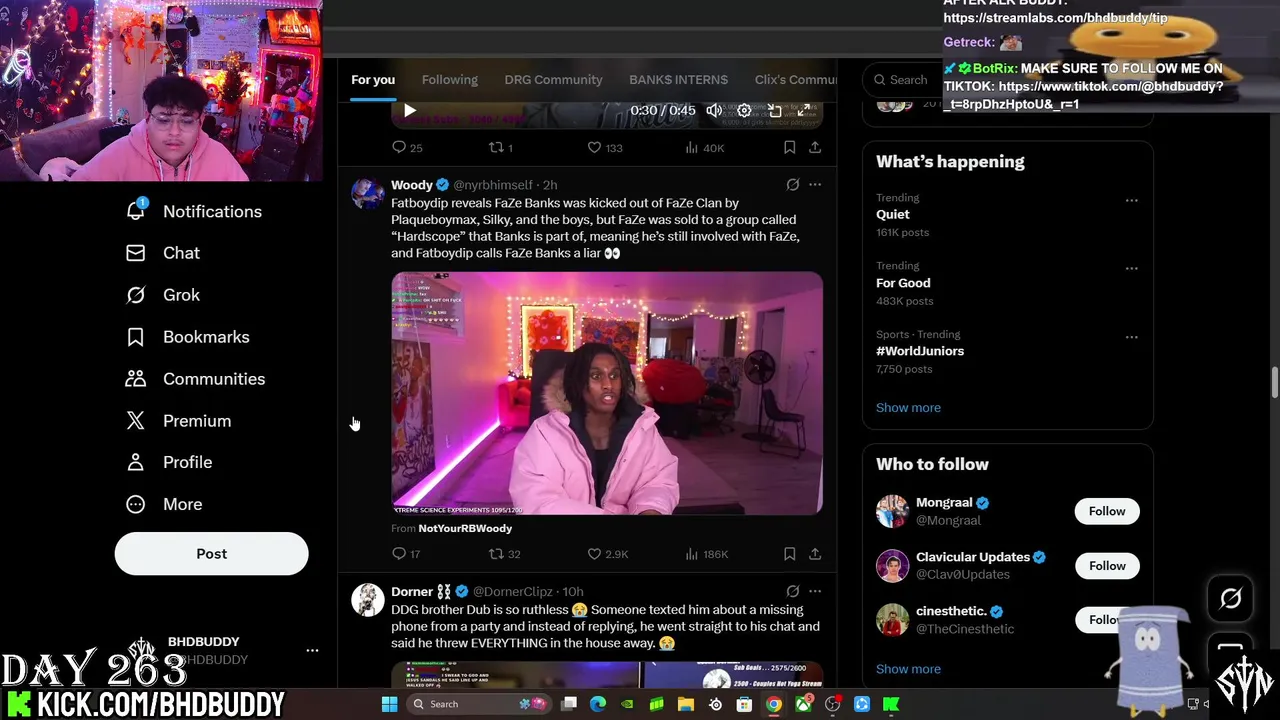Open the floating Grok button
The image size is (1280, 720).
coord(1230,598)
